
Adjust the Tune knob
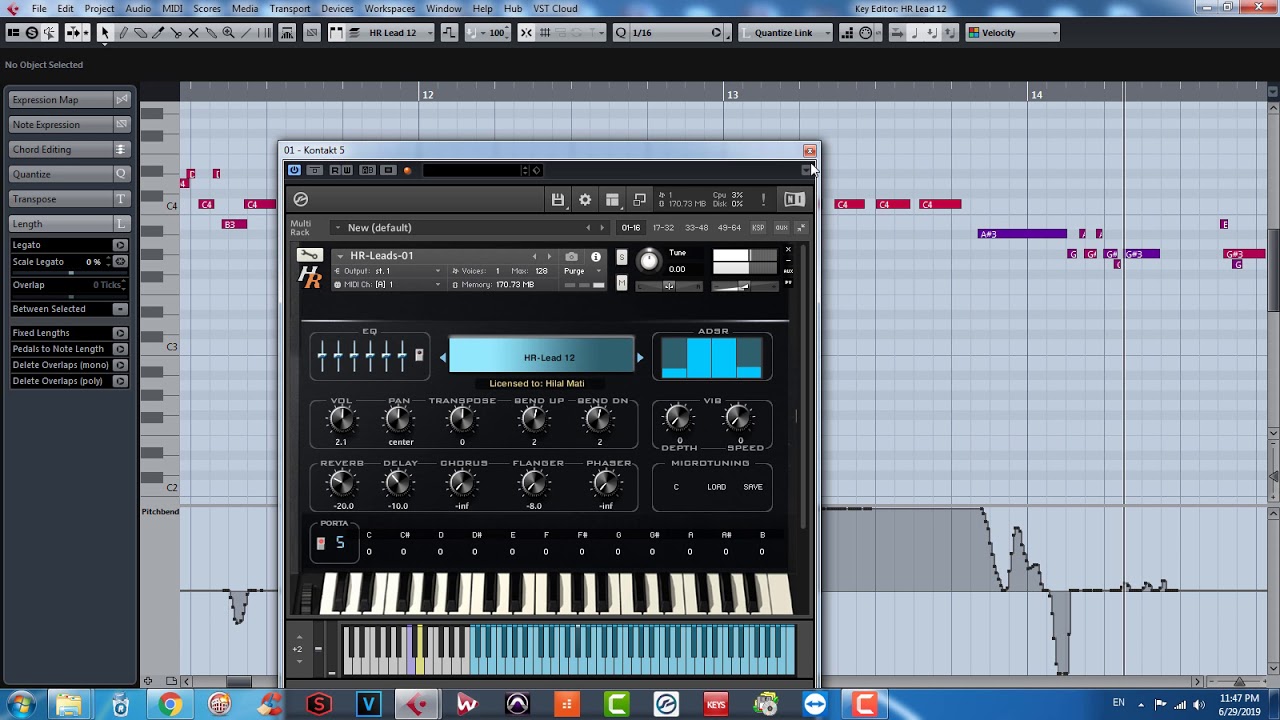point(649,260)
